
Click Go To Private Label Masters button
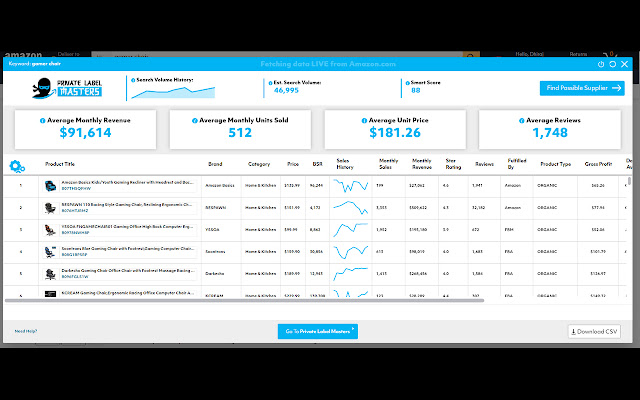[x=318, y=331]
